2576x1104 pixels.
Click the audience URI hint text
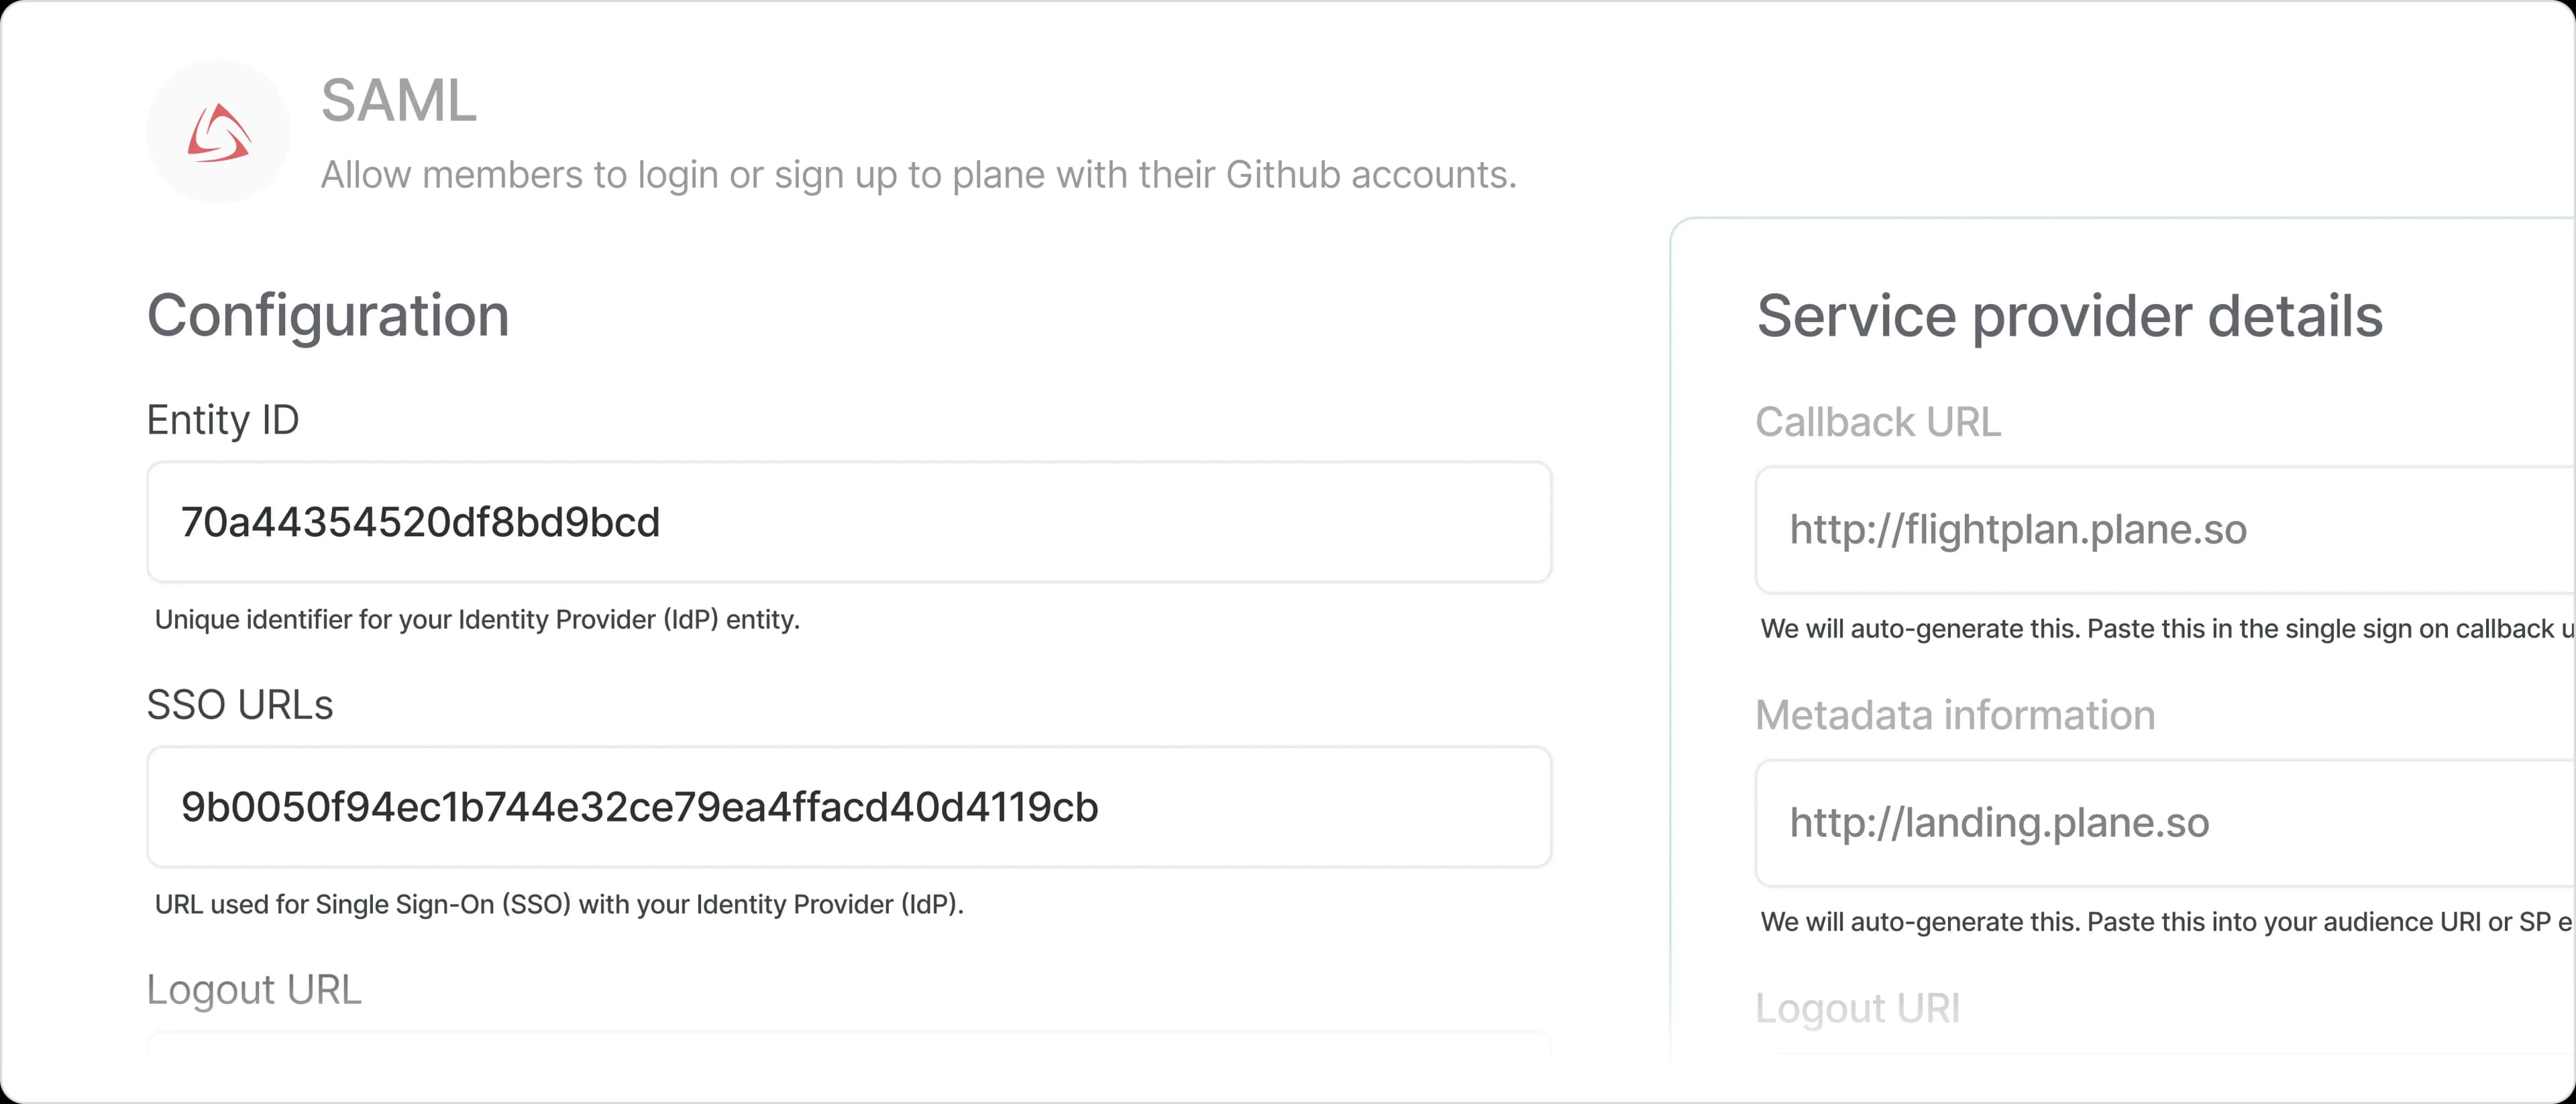point(2160,922)
